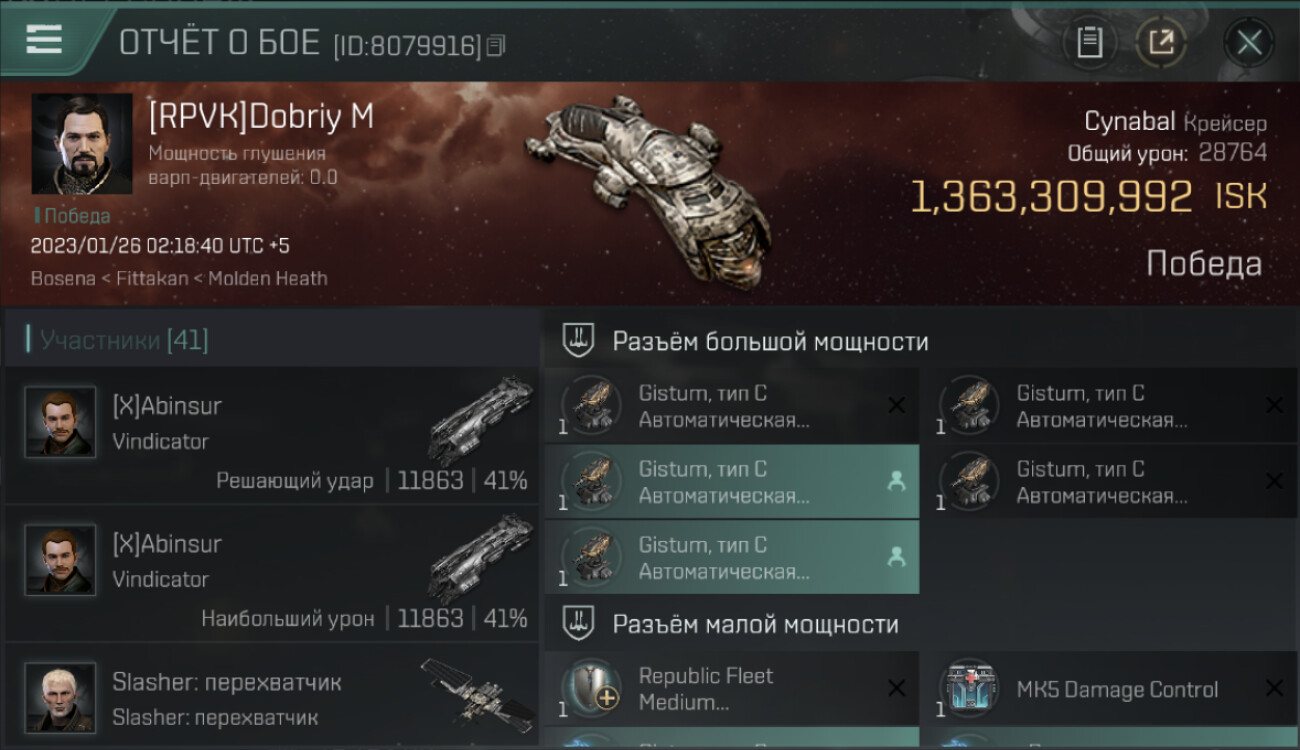Toggle X mark on first Gistum module
The height and width of the screenshot is (750, 1300).
[x=896, y=405]
